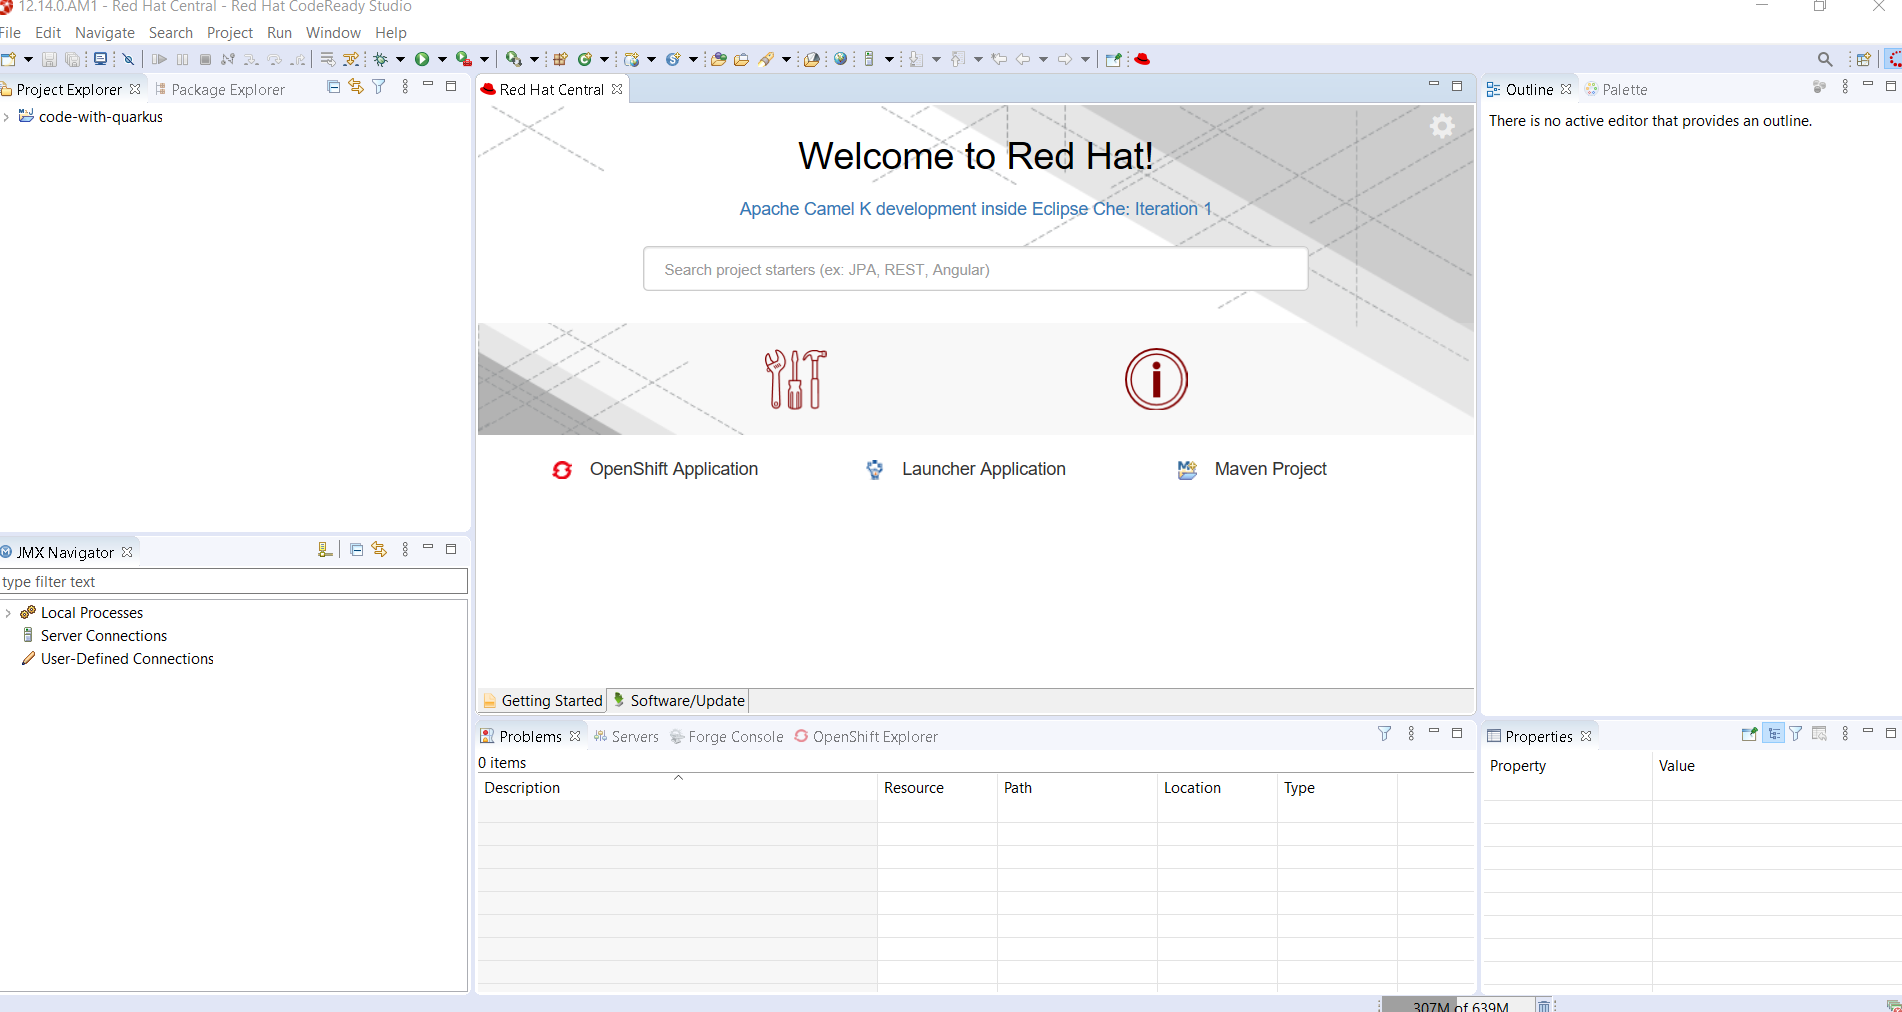
Task: Click the Problems view filter funnel icon
Action: tap(1385, 734)
